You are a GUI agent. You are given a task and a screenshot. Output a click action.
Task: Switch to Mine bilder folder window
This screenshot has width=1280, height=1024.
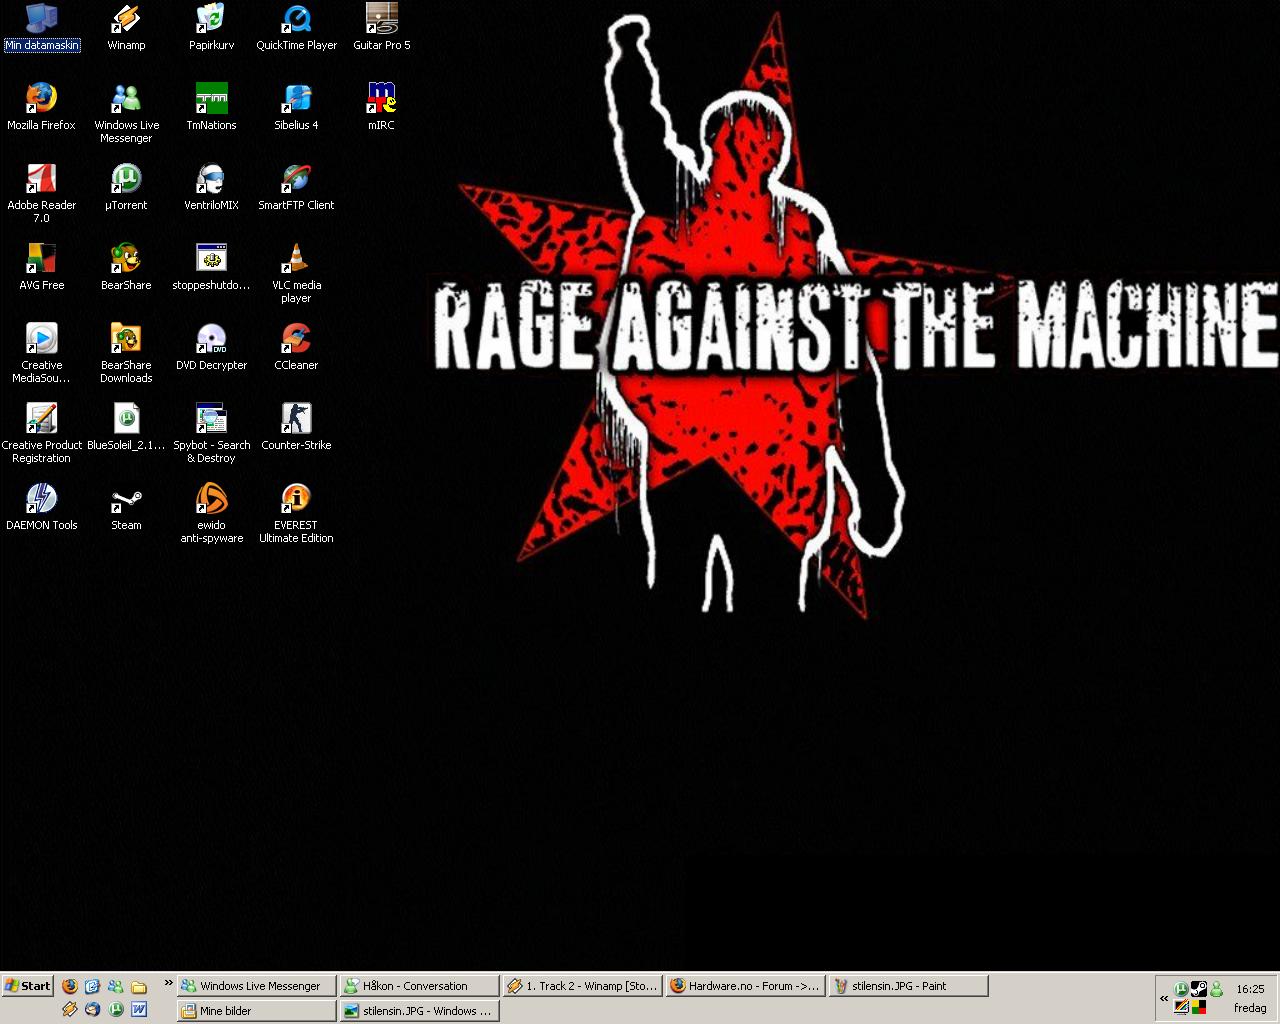(x=257, y=1011)
